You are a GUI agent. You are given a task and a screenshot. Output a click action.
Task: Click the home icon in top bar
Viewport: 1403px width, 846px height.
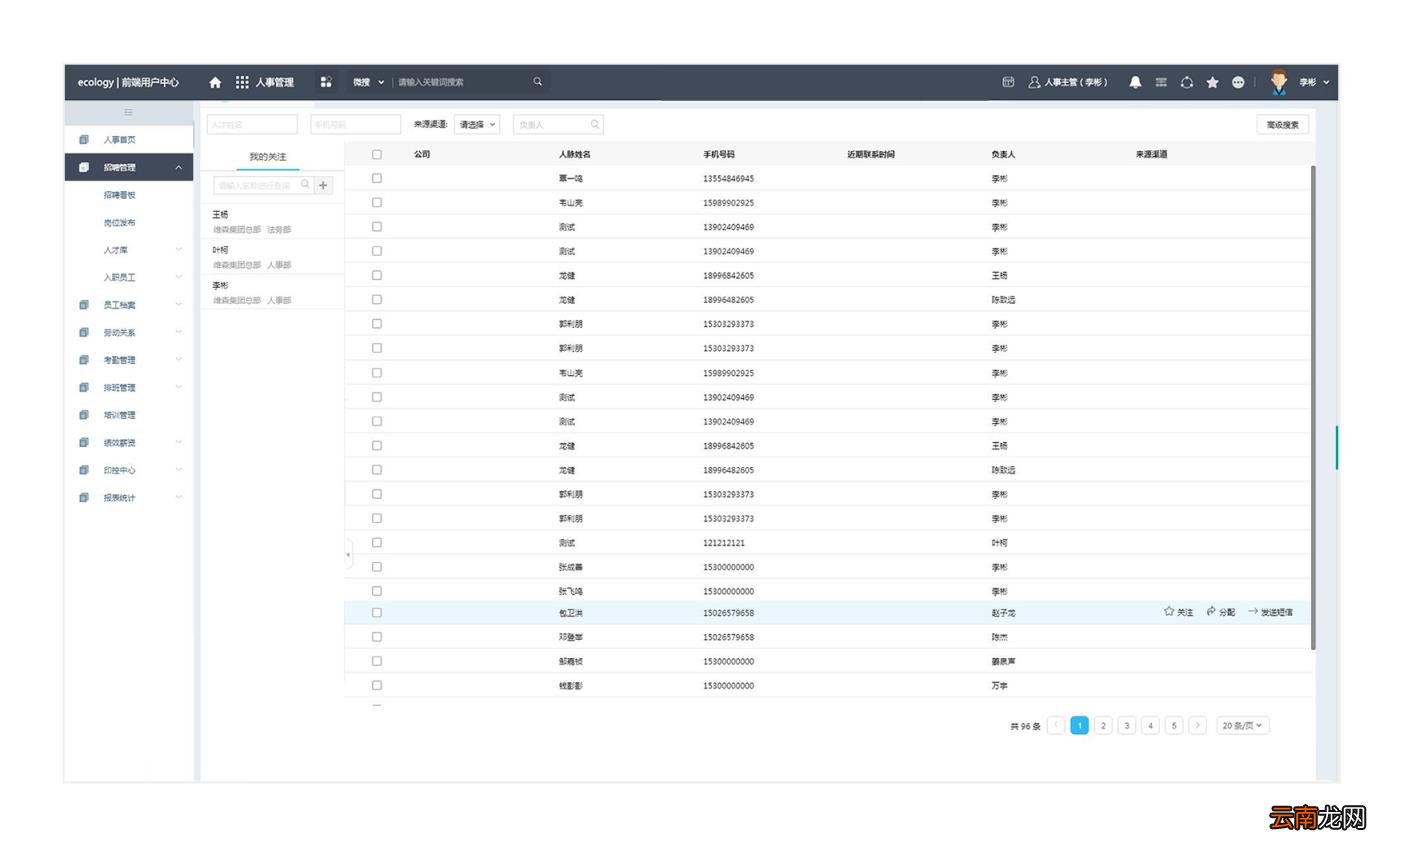pyautogui.click(x=215, y=82)
